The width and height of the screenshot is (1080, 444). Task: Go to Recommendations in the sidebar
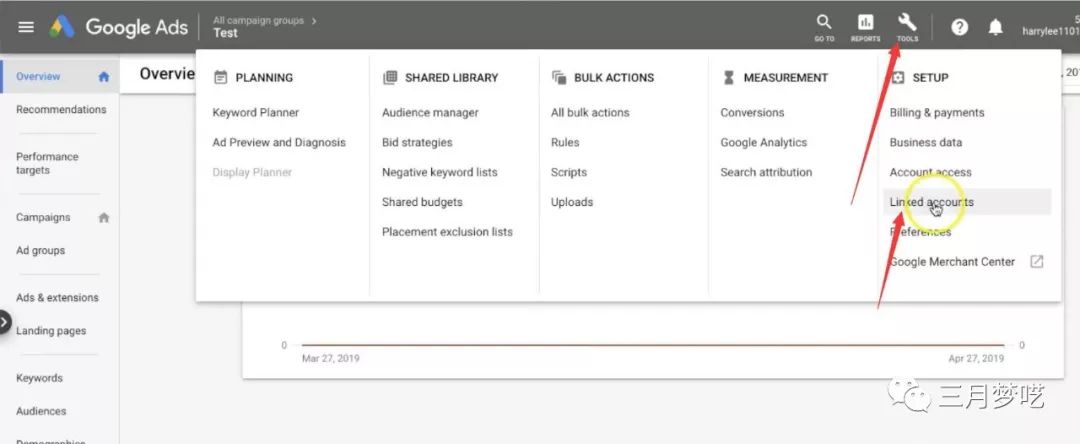(60, 110)
